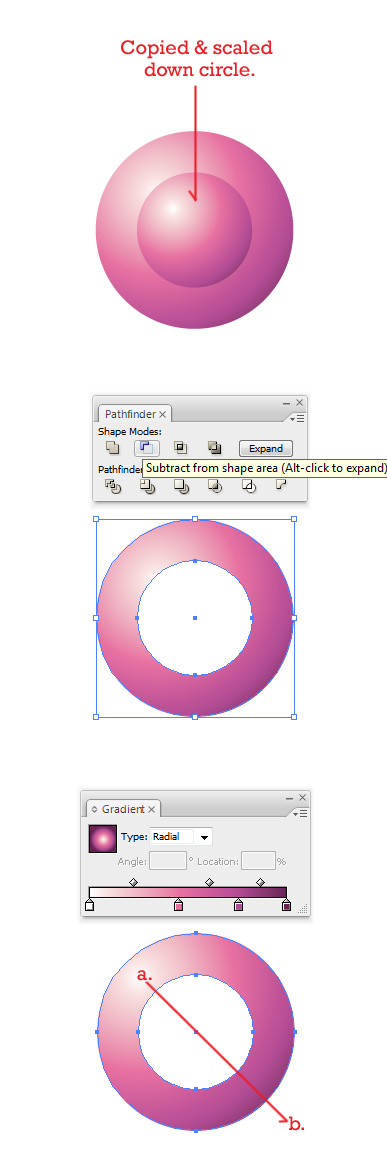The height and width of the screenshot is (1149, 387).
Task: Open the gradient Type dropdown
Action: (204, 837)
